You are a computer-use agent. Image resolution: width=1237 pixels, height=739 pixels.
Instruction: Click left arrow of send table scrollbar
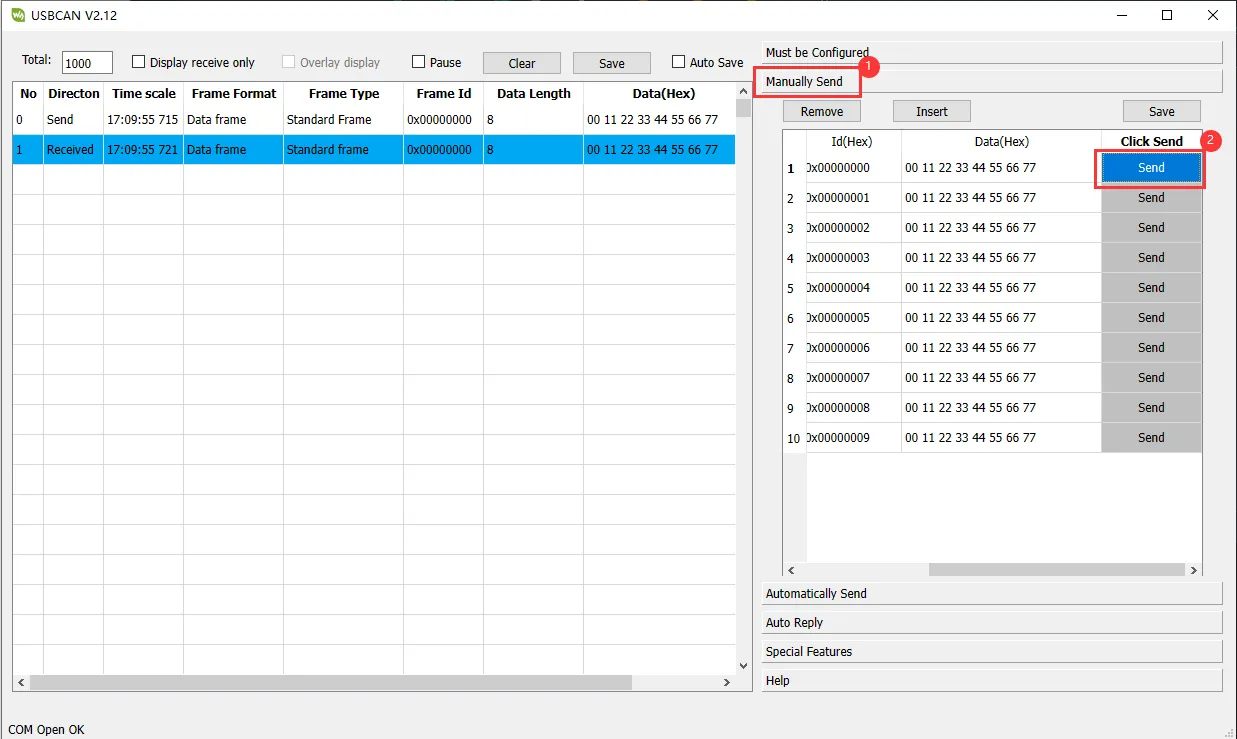(x=791, y=570)
